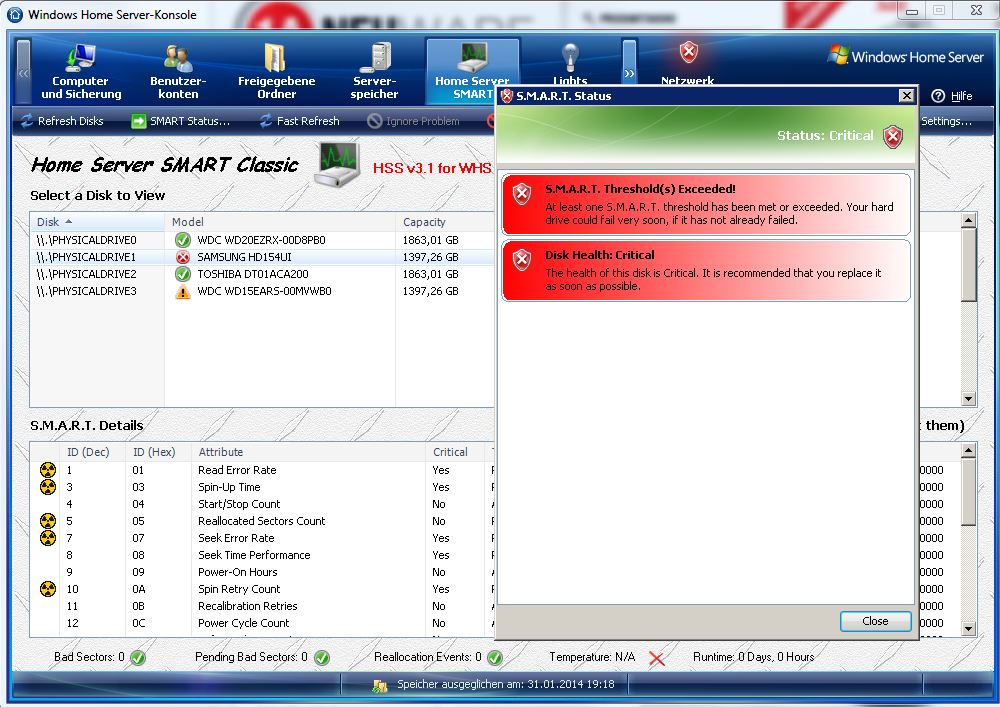Click Status Critical shield icon
The height and width of the screenshot is (707, 1000).
(893, 136)
